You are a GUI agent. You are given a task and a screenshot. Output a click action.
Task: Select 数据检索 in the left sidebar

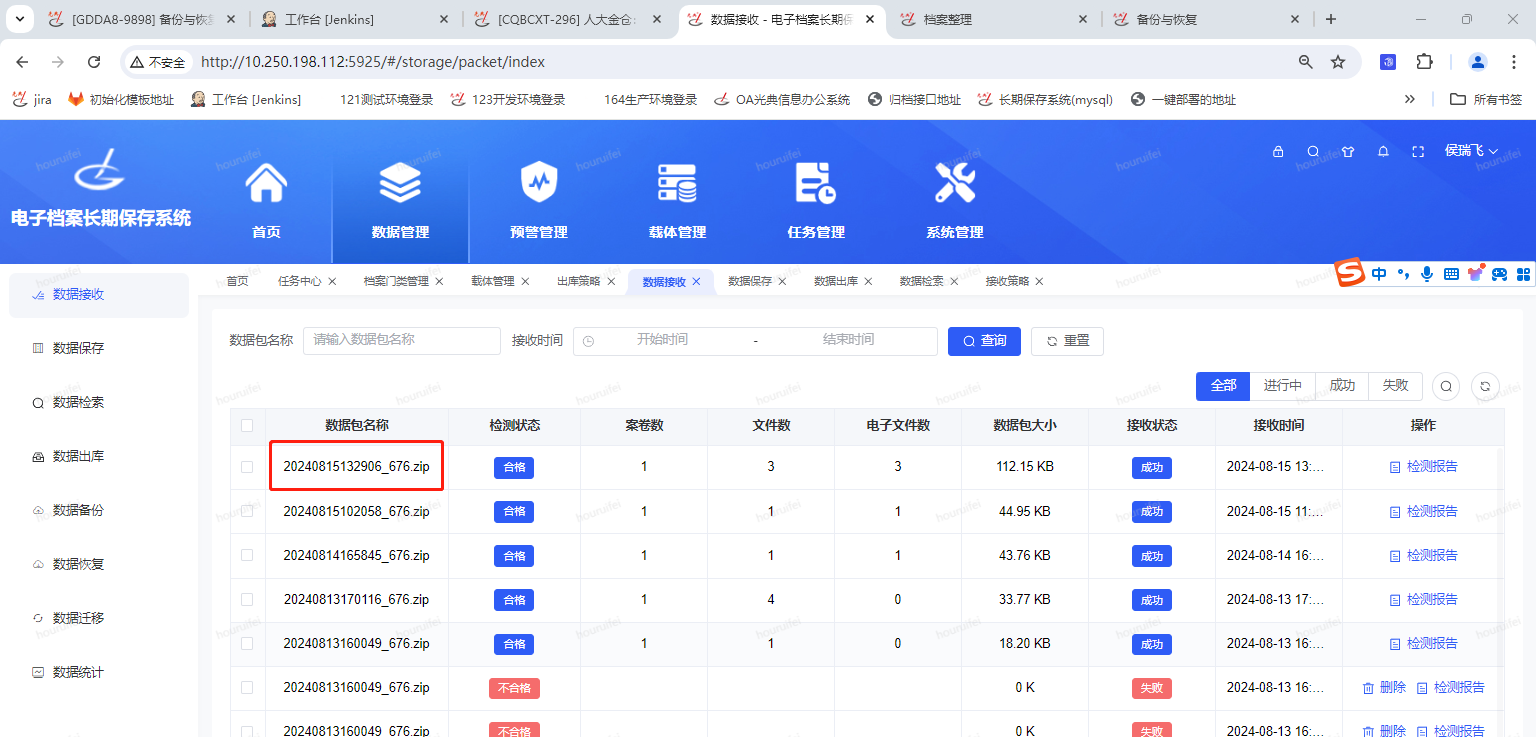pos(99,402)
